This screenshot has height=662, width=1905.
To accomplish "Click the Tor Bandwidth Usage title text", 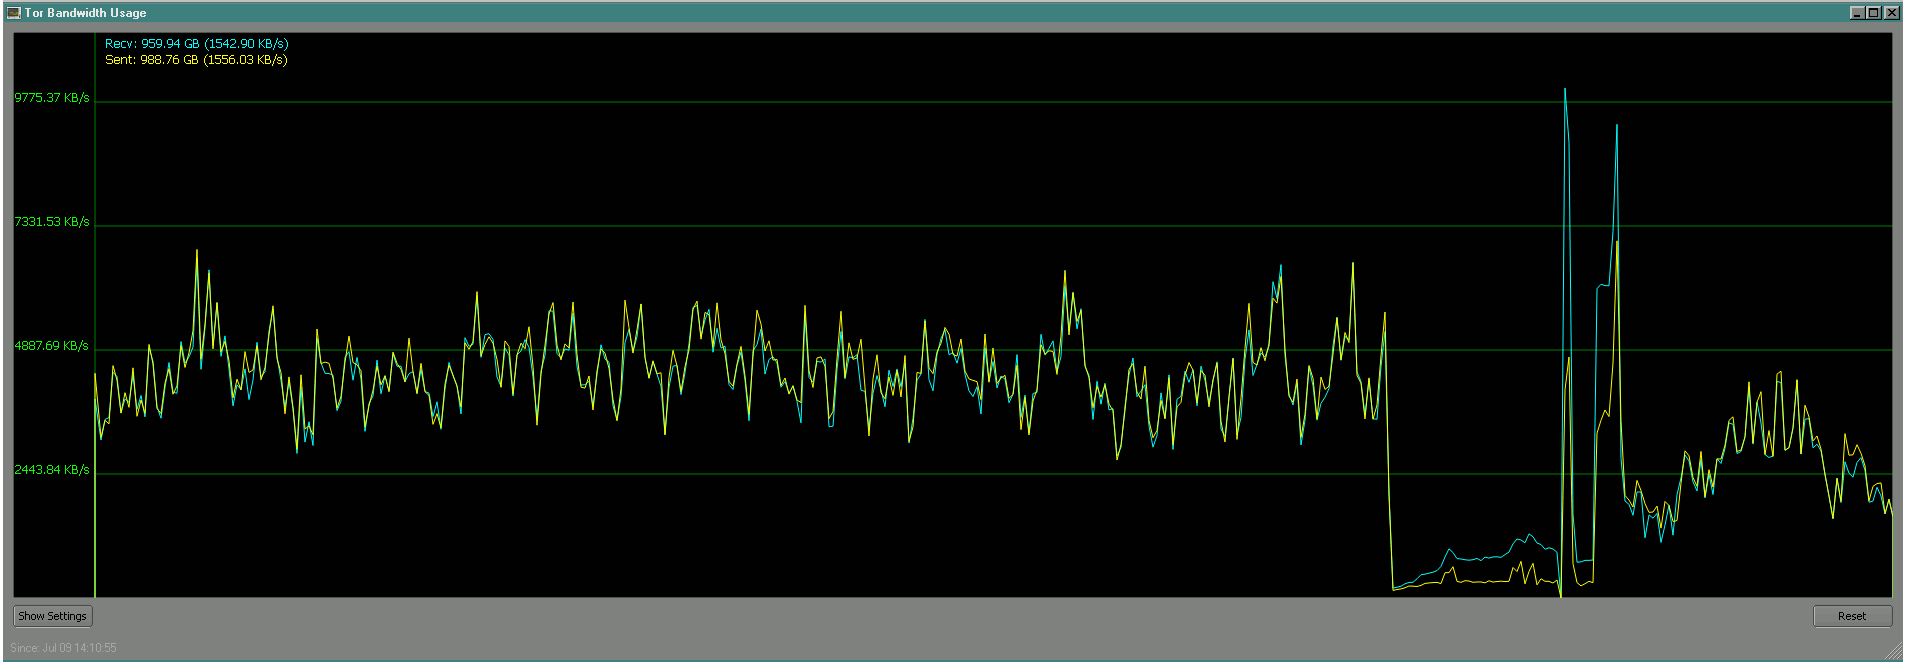I will tap(85, 13).
